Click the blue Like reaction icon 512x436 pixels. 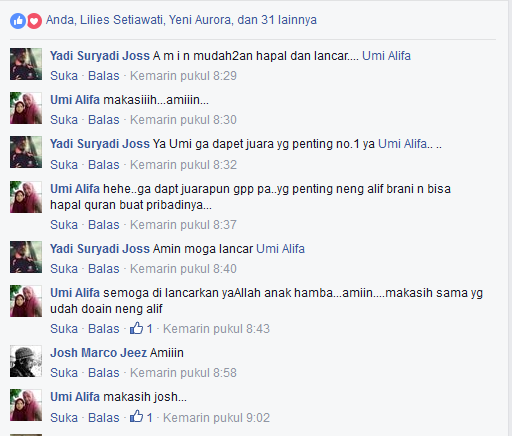pyautogui.click(x=18, y=21)
